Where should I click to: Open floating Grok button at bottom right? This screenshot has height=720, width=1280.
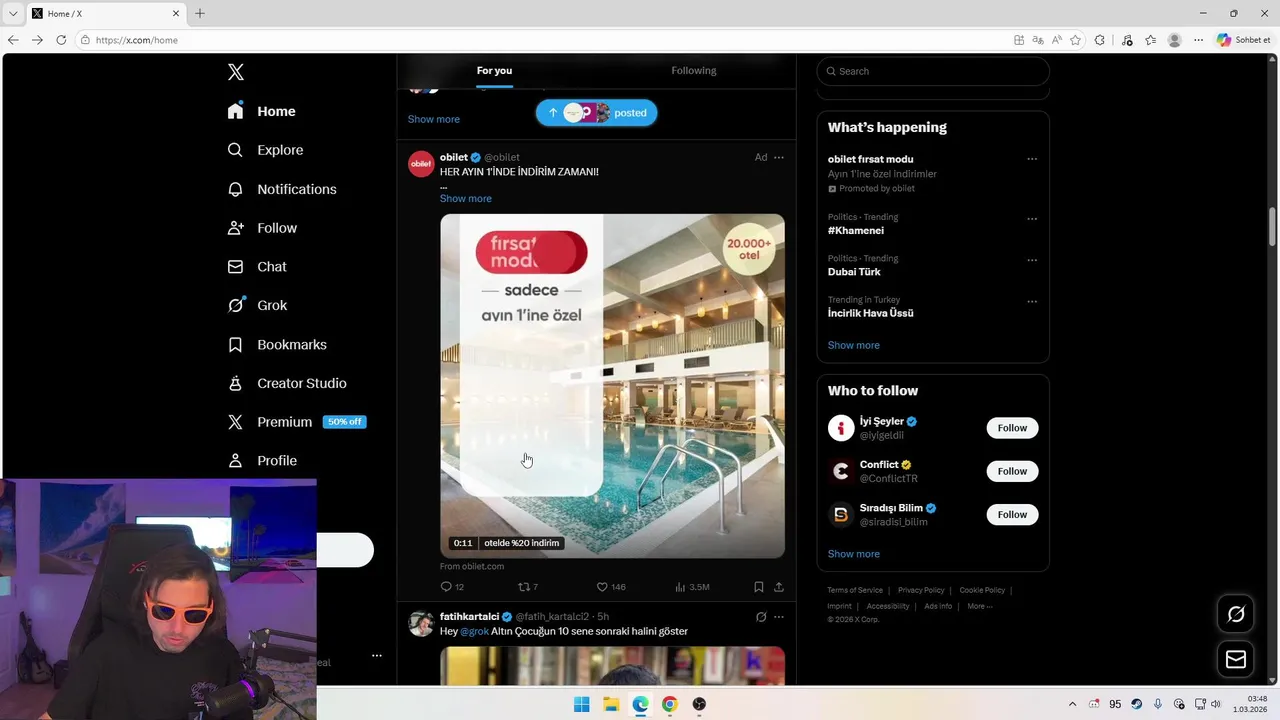click(x=1236, y=614)
